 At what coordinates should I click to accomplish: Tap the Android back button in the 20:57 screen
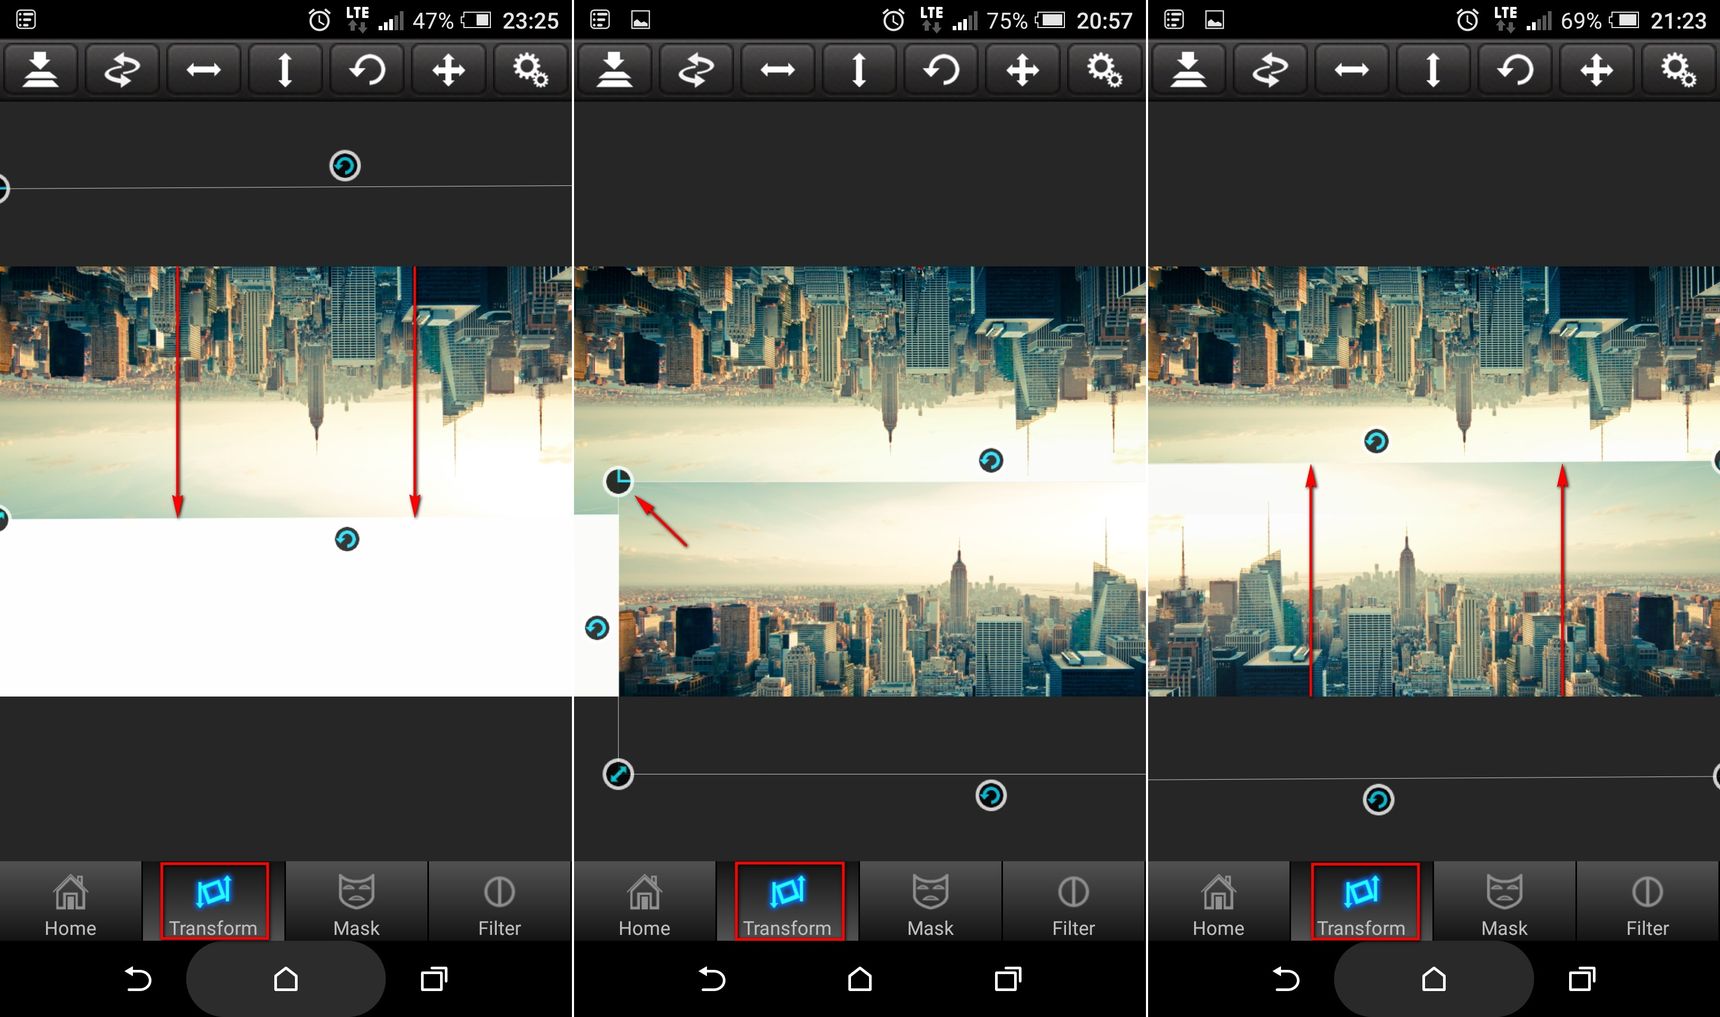pos(712,979)
